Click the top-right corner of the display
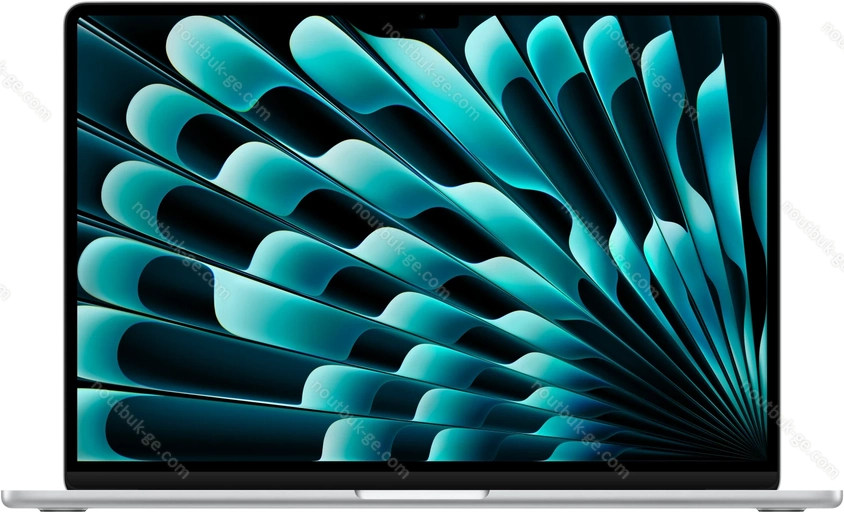The height and width of the screenshot is (513, 844). (x=764, y=18)
